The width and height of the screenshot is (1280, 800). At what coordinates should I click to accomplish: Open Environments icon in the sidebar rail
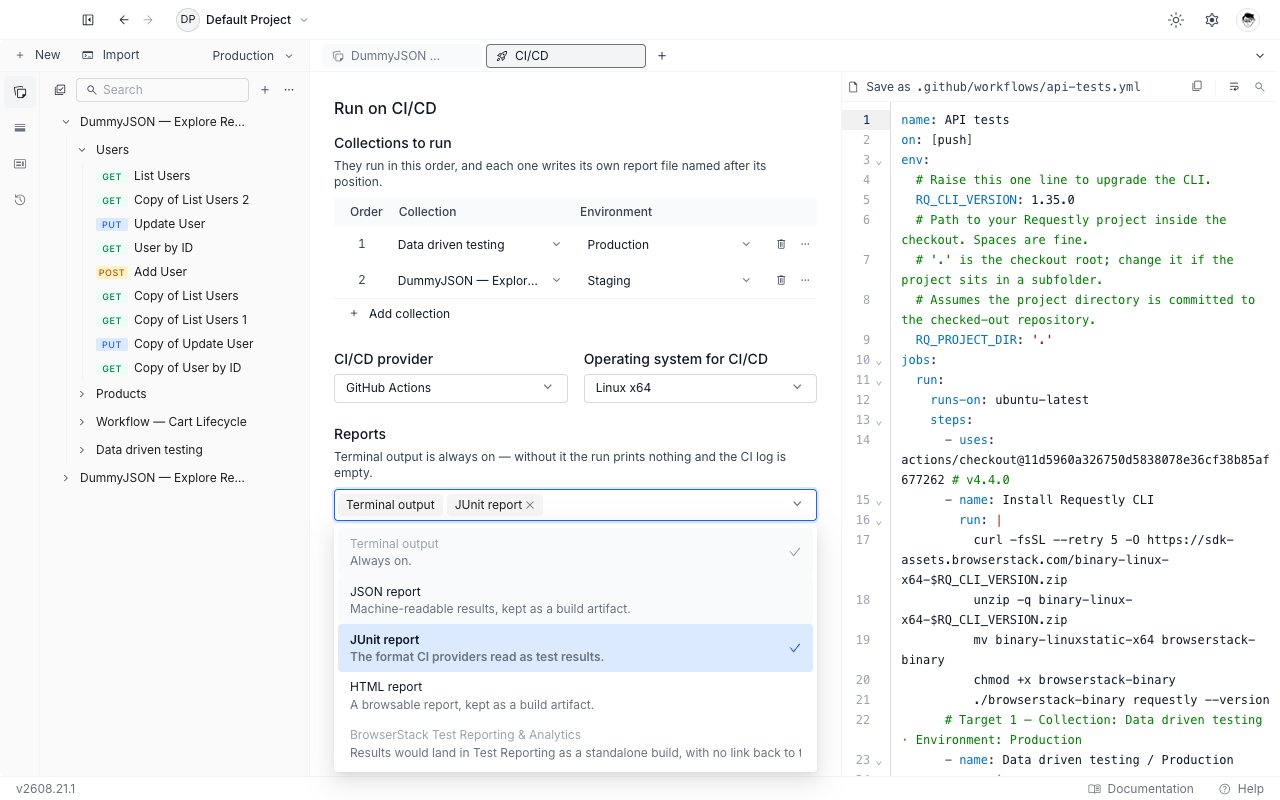(20, 128)
